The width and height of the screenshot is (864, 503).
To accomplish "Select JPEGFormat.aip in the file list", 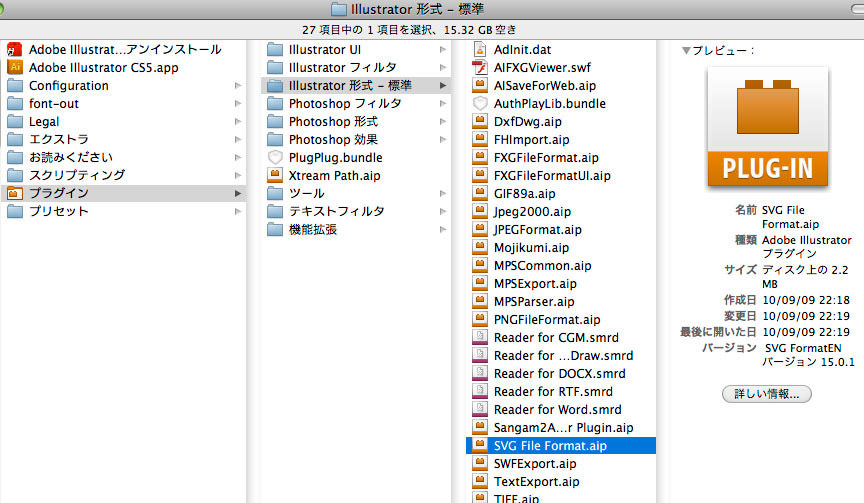I will [x=561, y=230].
